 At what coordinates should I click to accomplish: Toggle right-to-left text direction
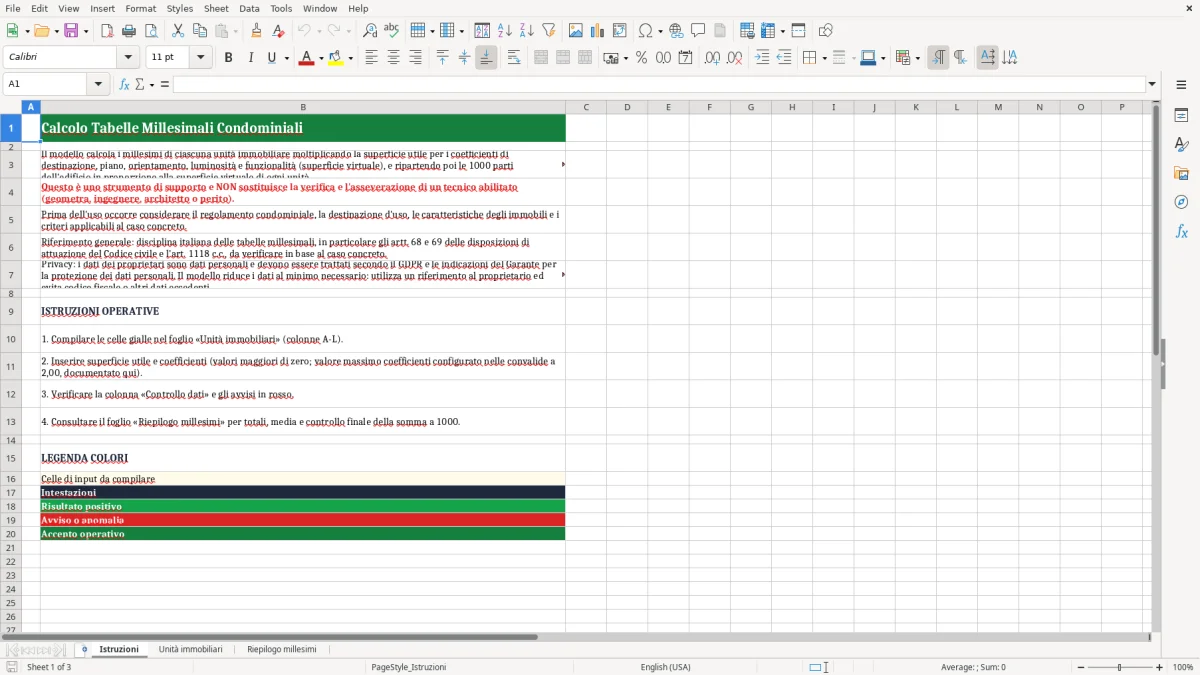(960, 58)
